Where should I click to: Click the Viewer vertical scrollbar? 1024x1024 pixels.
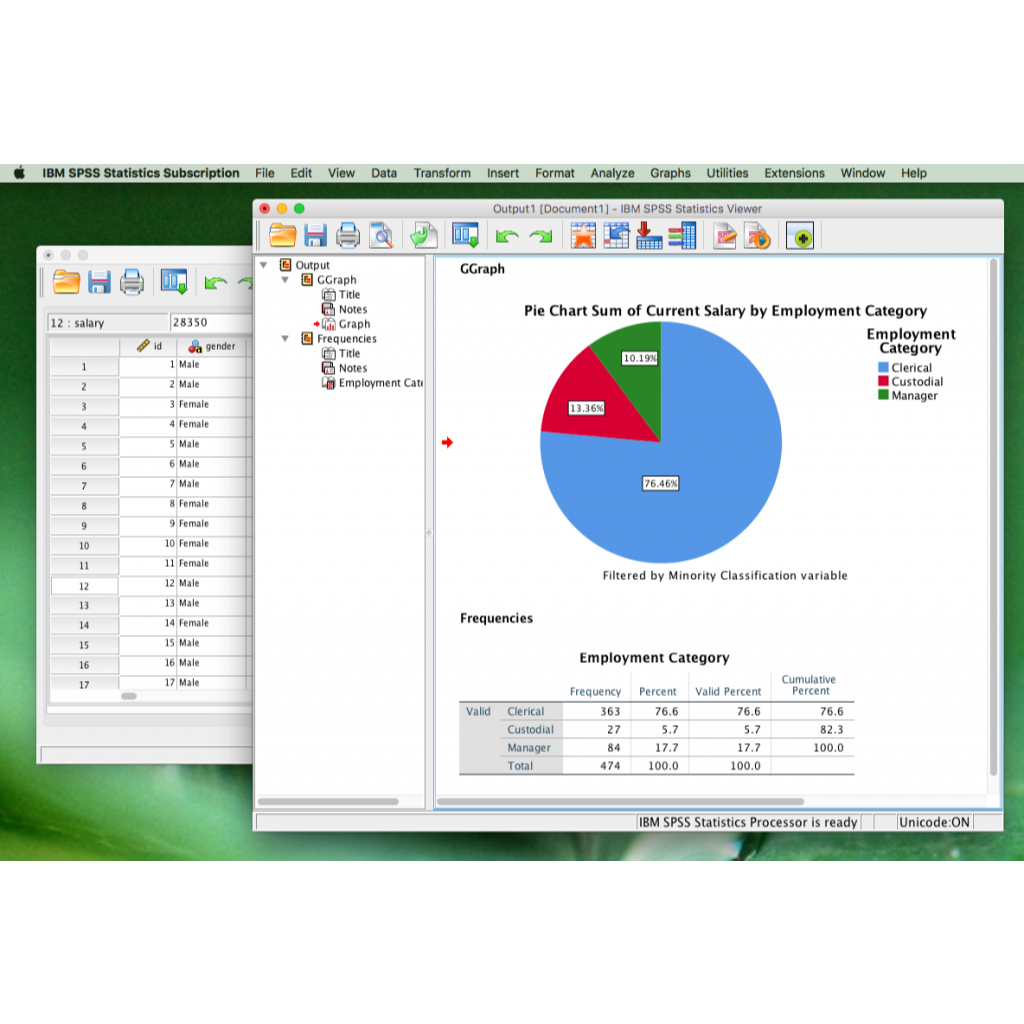click(x=994, y=516)
